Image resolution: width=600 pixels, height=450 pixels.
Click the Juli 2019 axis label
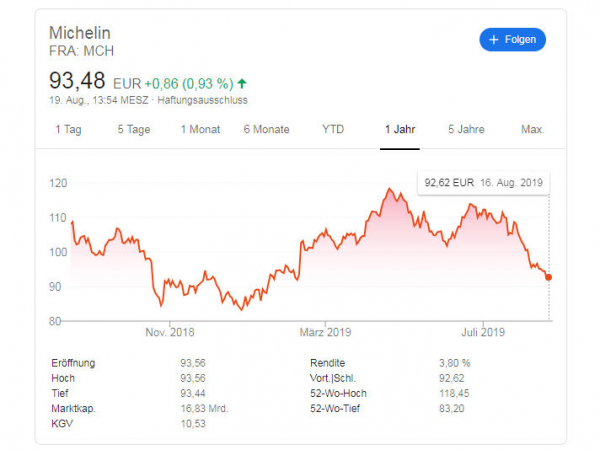click(x=483, y=332)
